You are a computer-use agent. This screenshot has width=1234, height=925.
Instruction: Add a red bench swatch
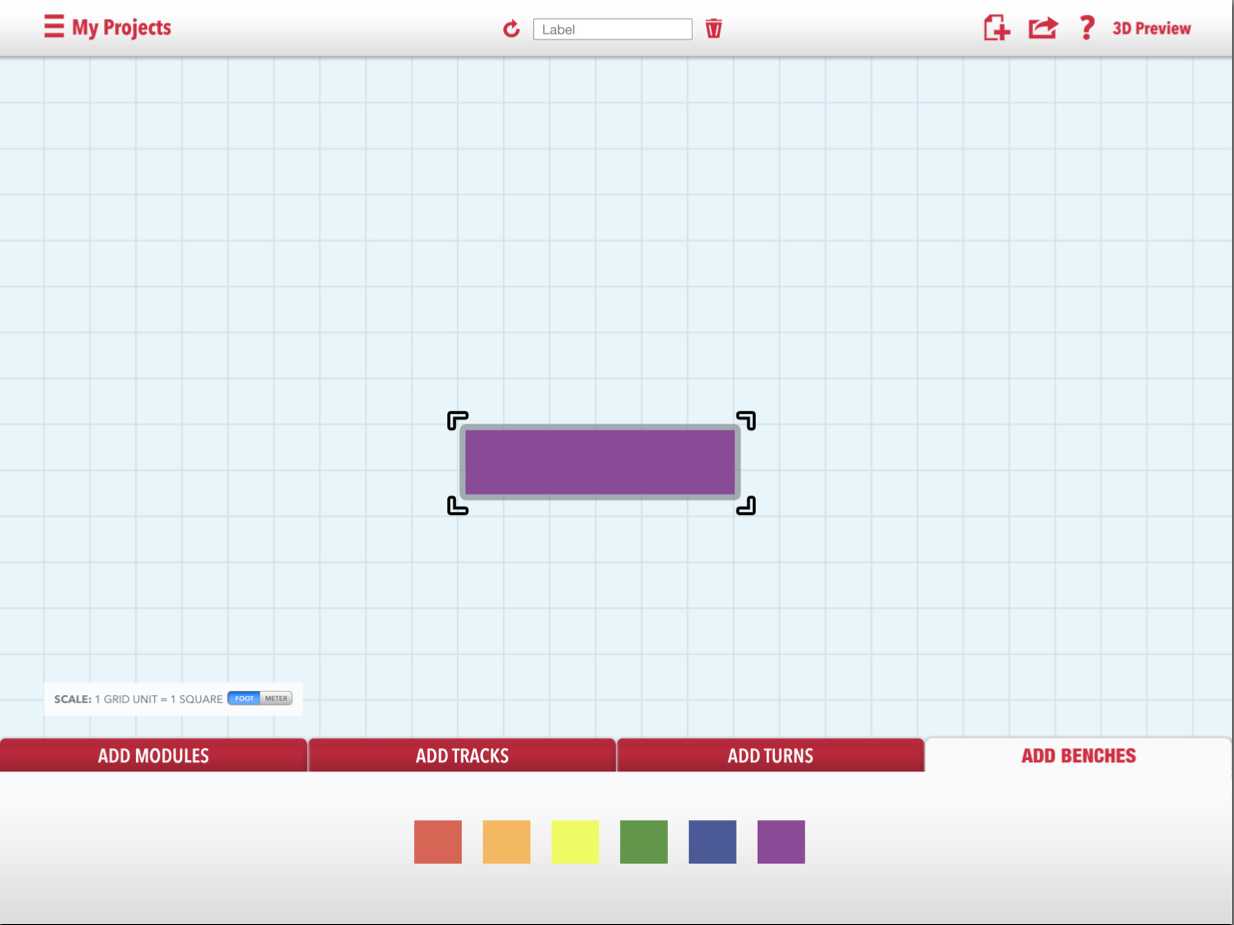[438, 842]
